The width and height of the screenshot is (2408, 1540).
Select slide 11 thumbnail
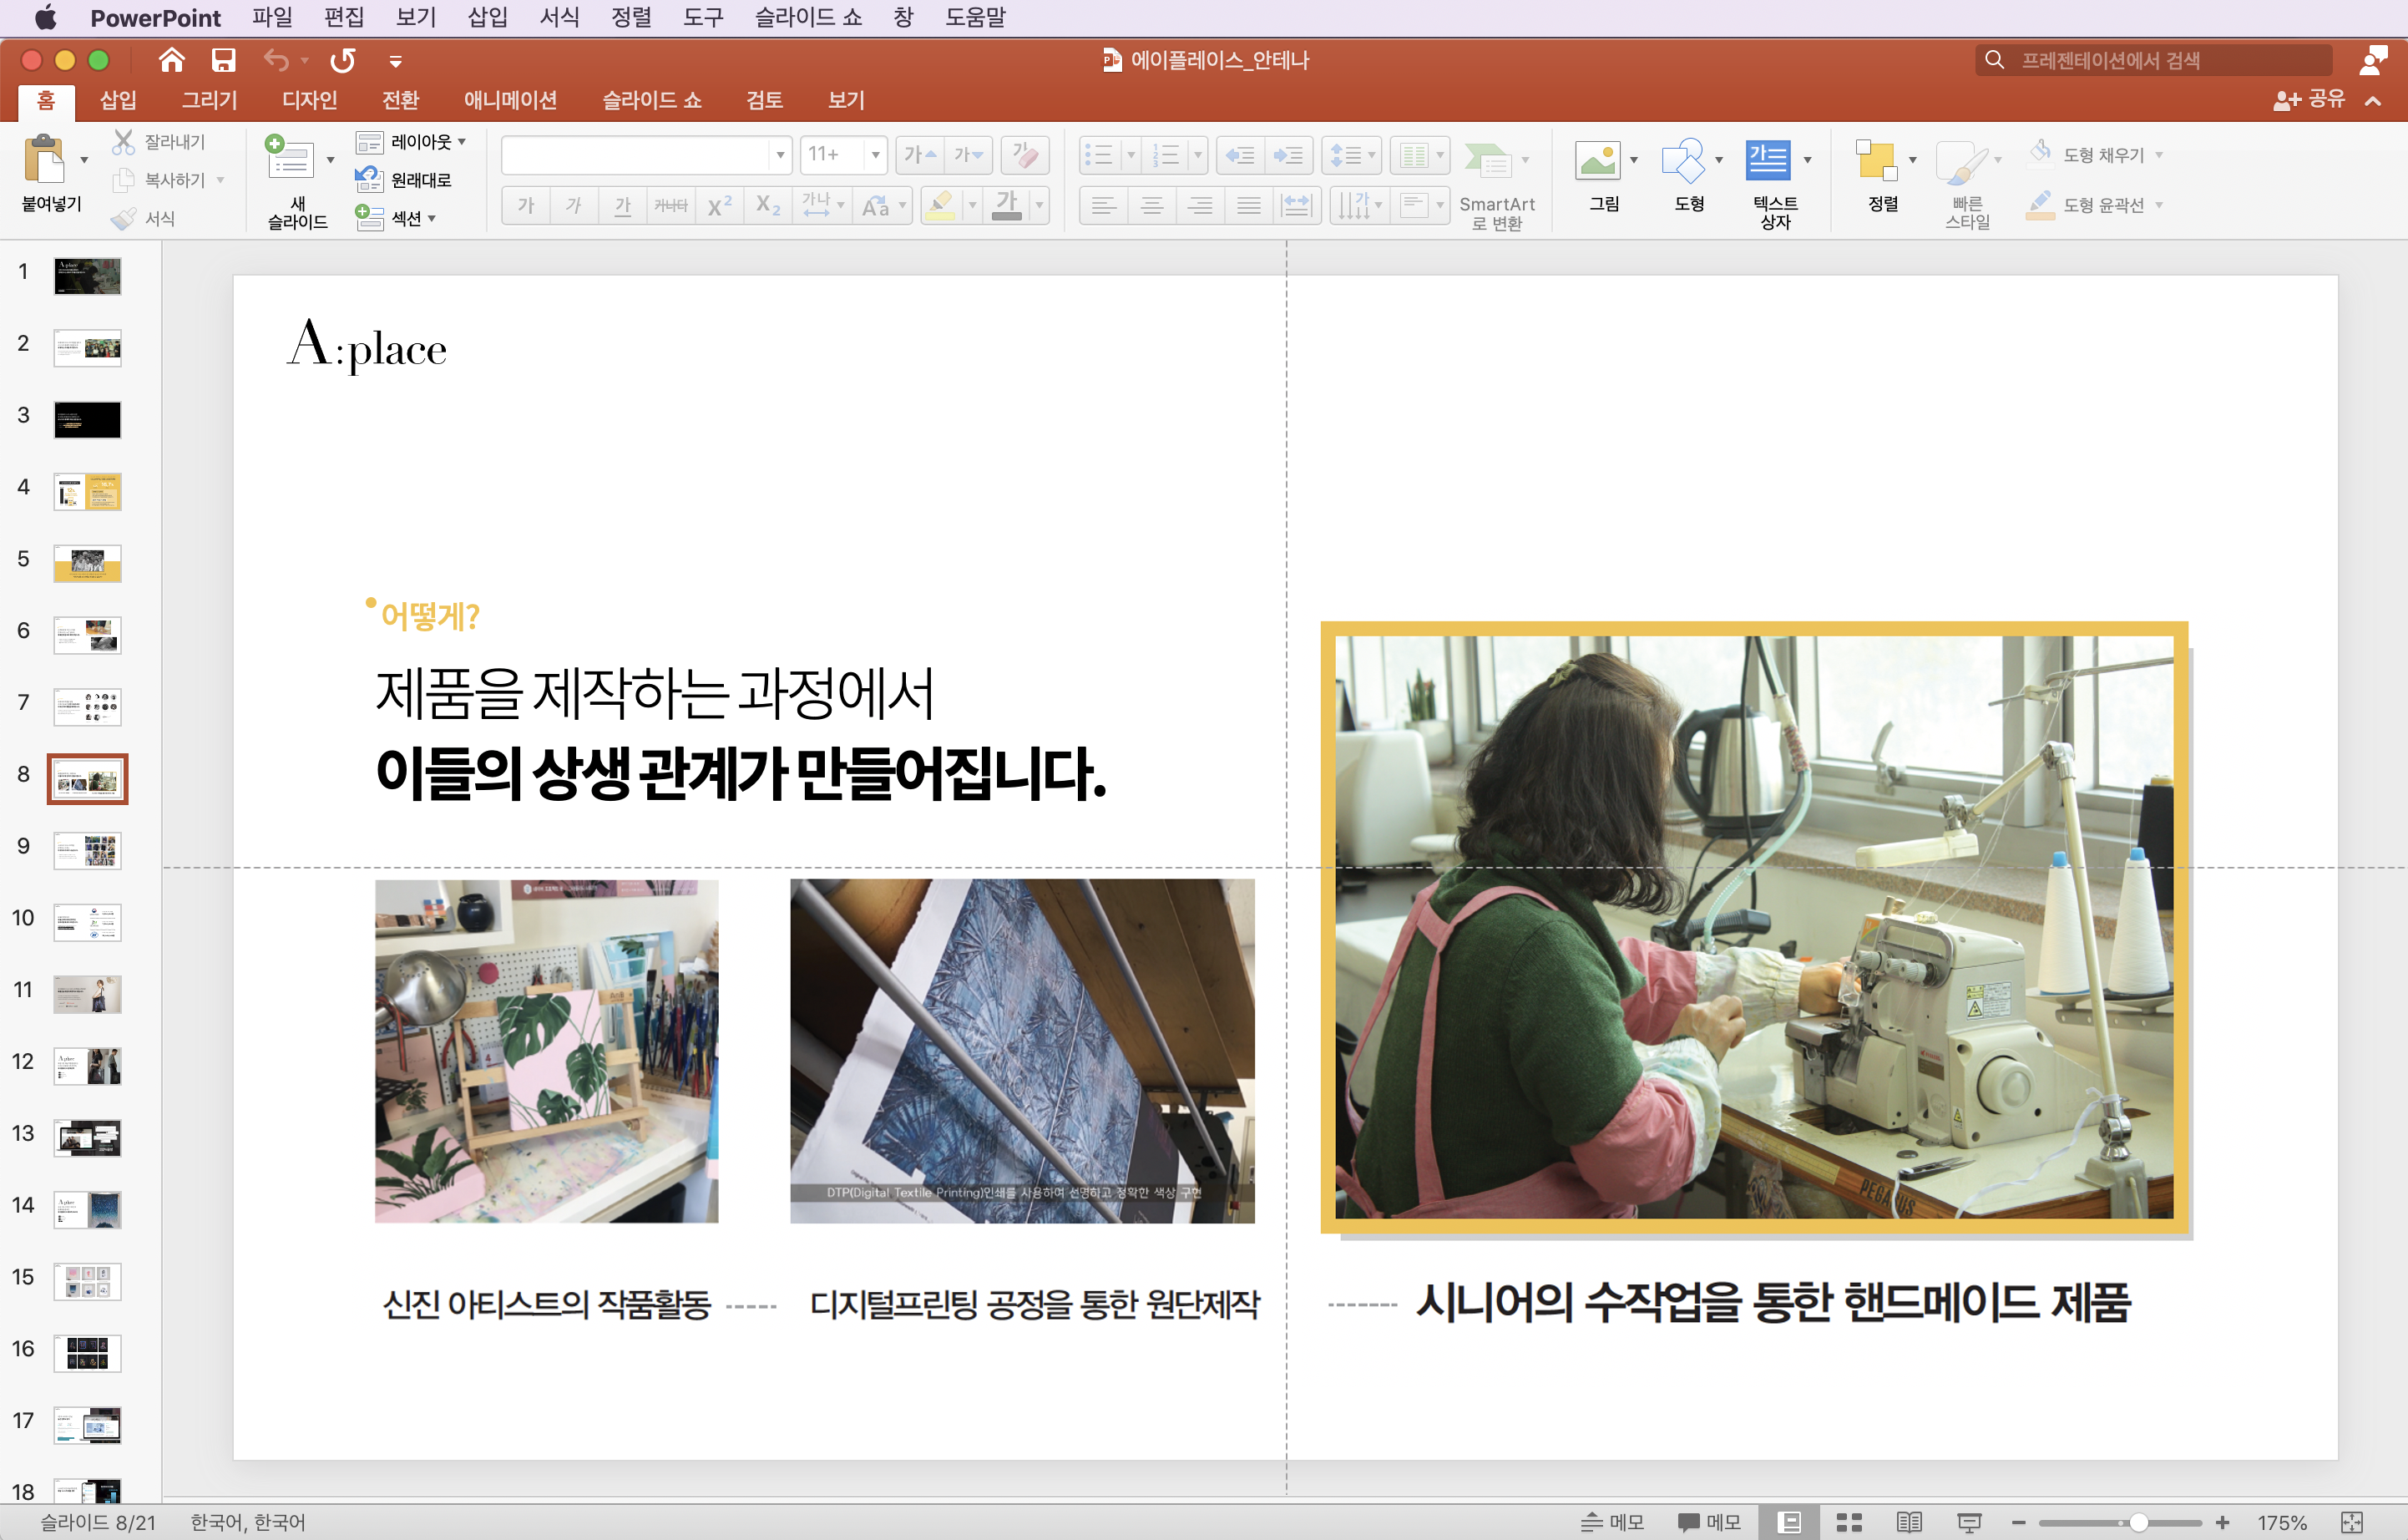click(x=87, y=993)
